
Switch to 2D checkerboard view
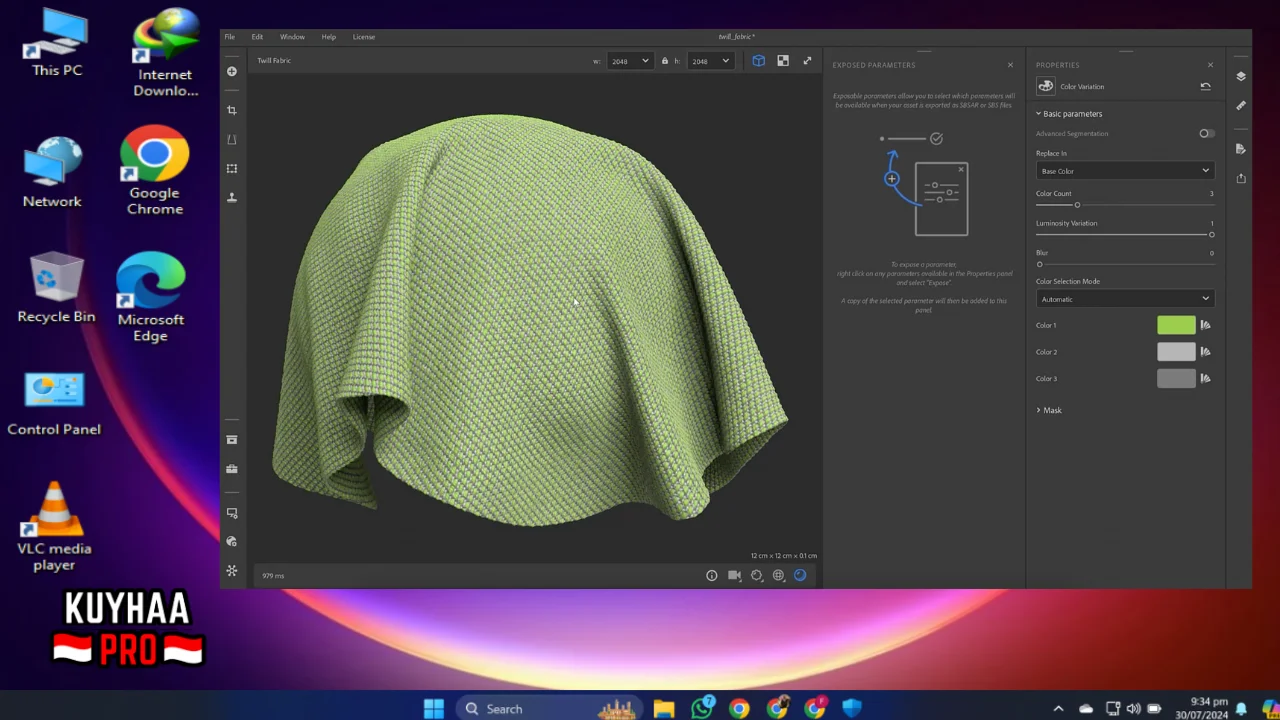tap(783, 61)
